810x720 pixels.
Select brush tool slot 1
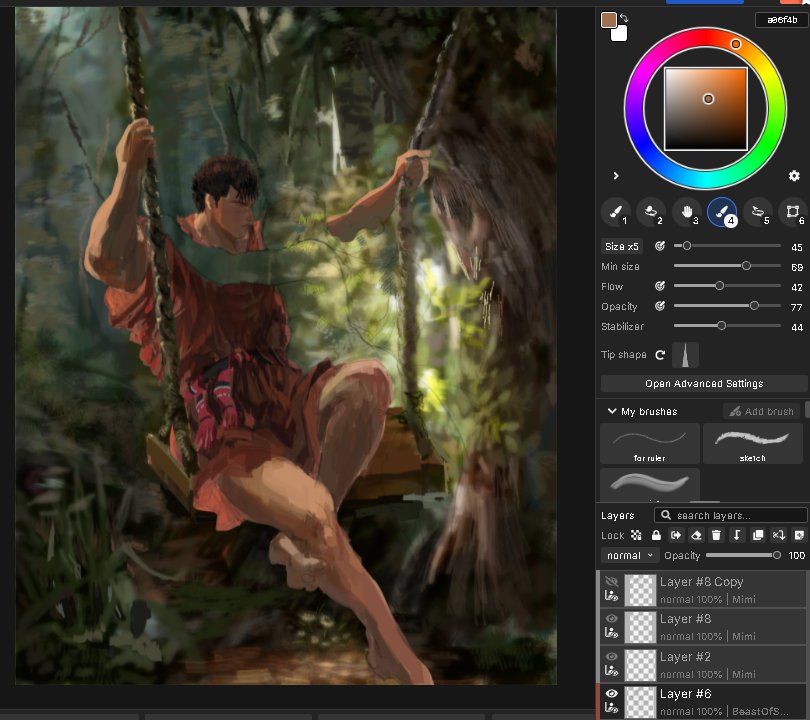coord(616,212)
